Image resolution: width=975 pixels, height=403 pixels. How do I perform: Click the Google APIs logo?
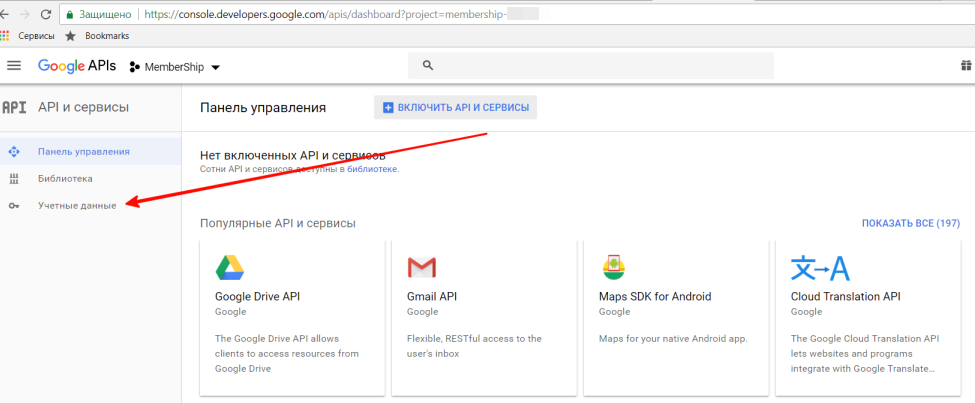click(76, 66)
